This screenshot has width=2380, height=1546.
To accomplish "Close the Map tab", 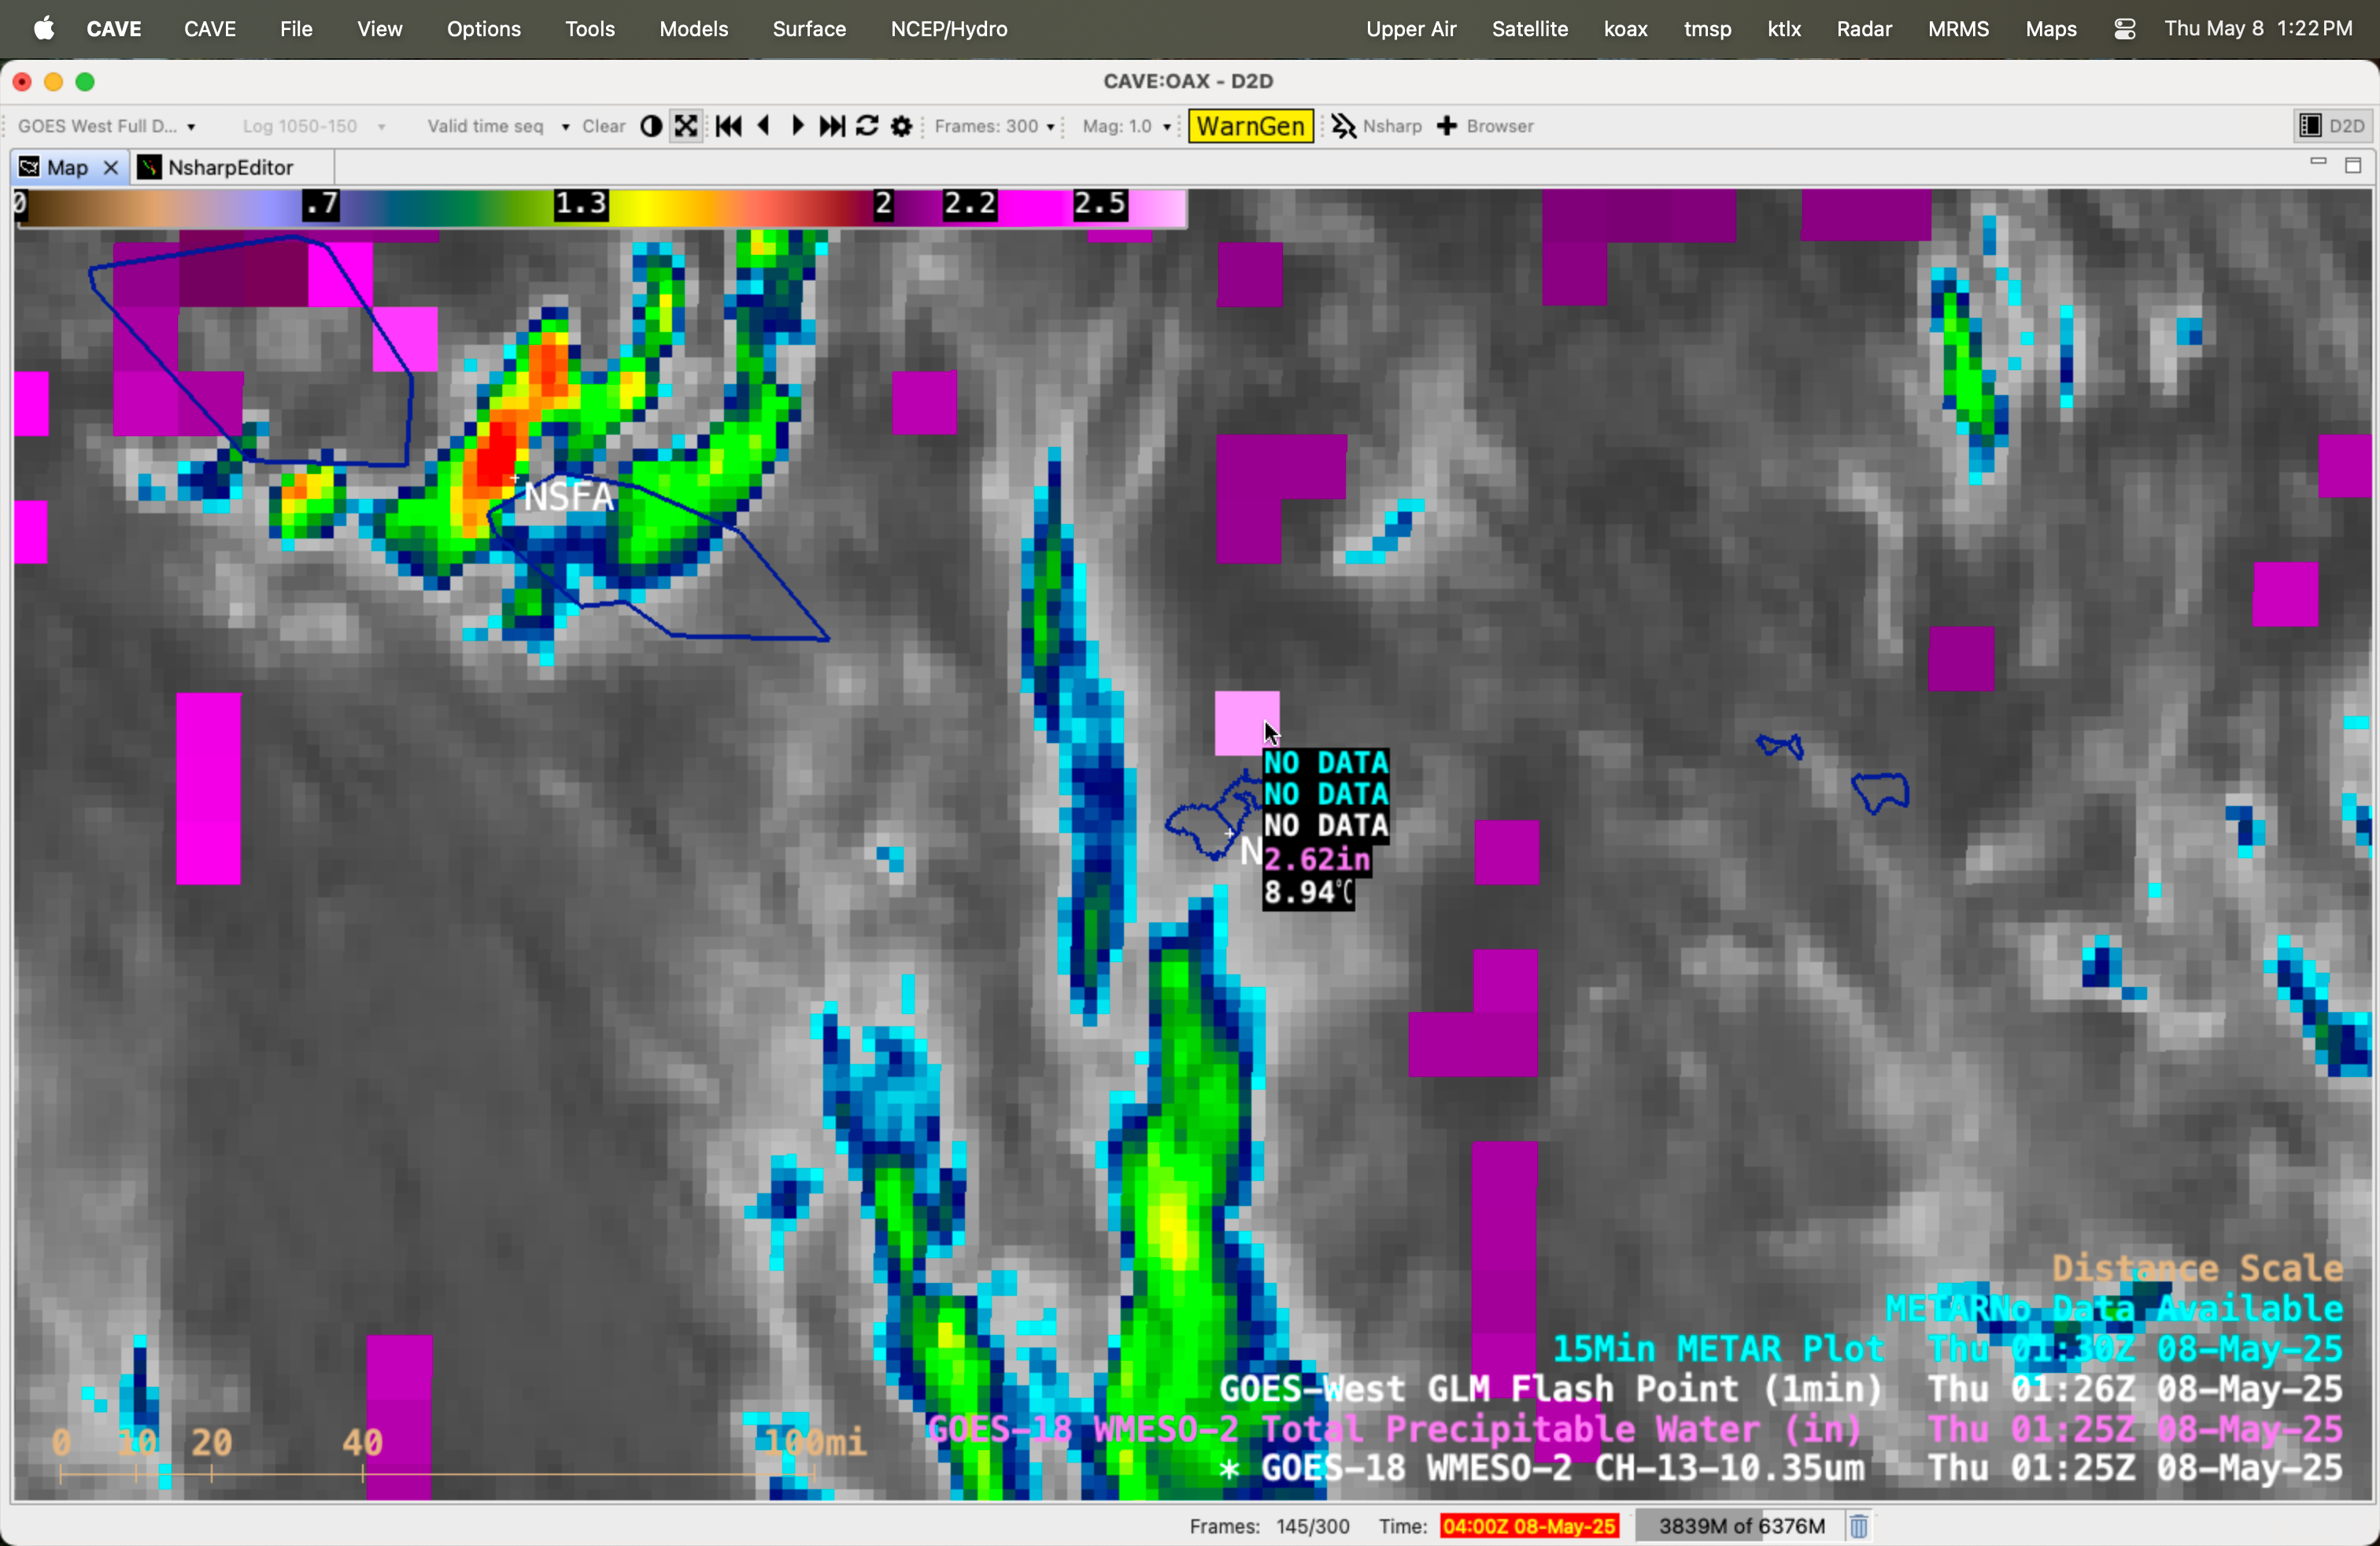I will [110, 167].
